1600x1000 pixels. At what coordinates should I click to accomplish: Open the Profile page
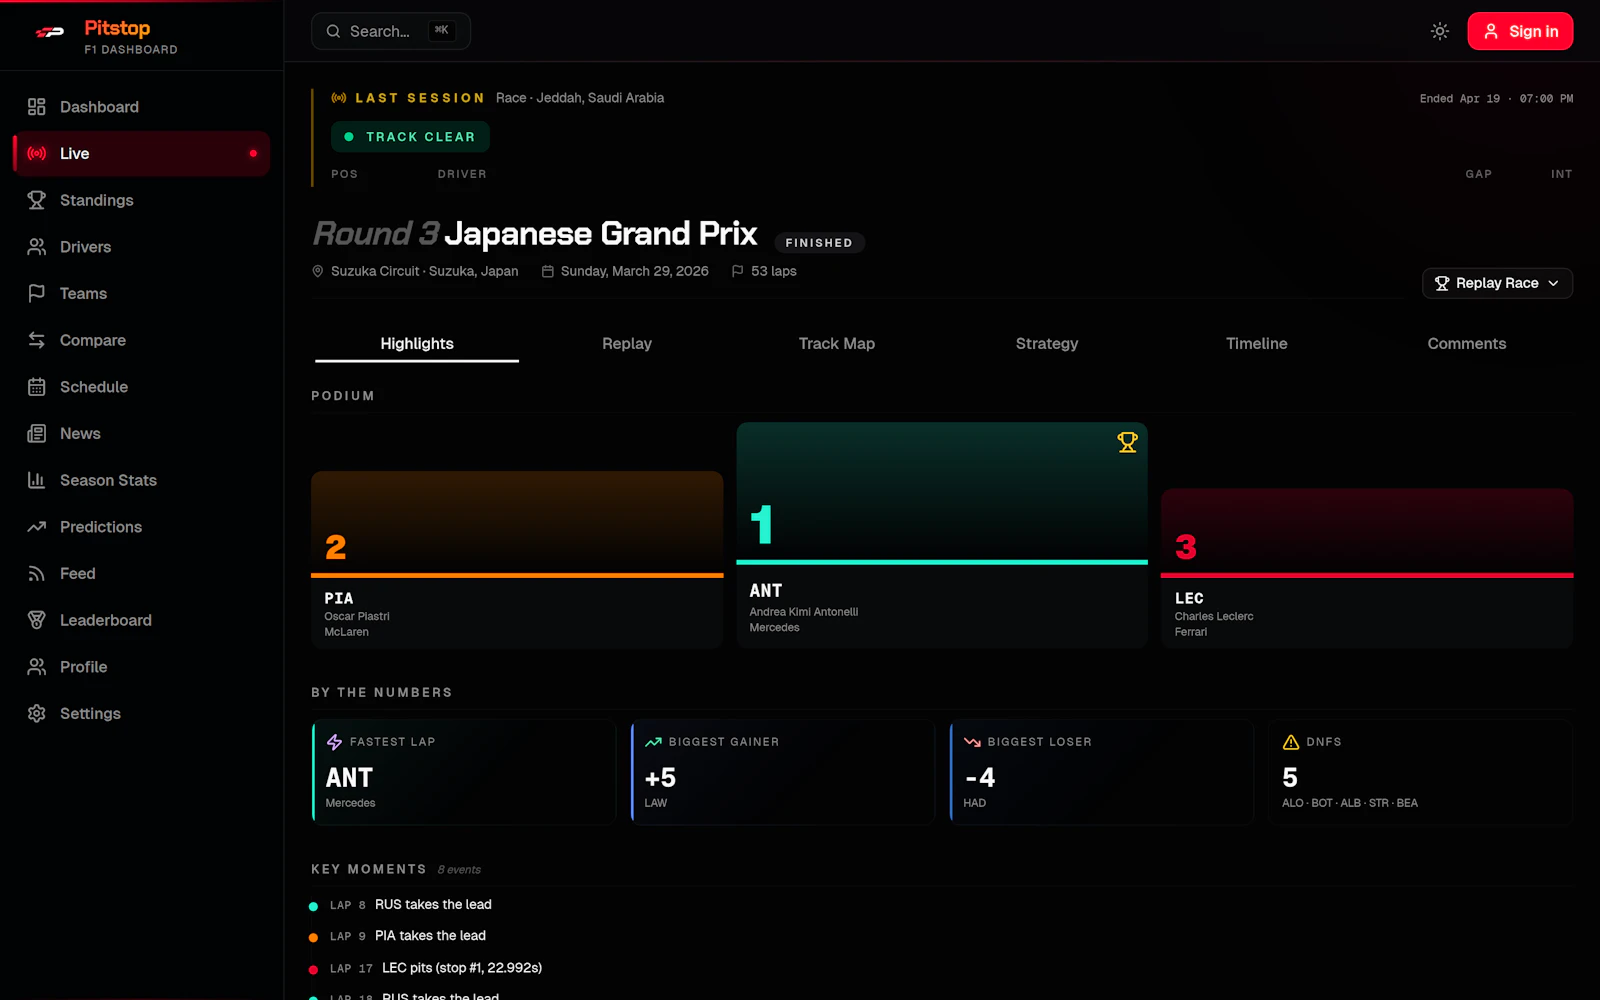click(x=141, y=667)
